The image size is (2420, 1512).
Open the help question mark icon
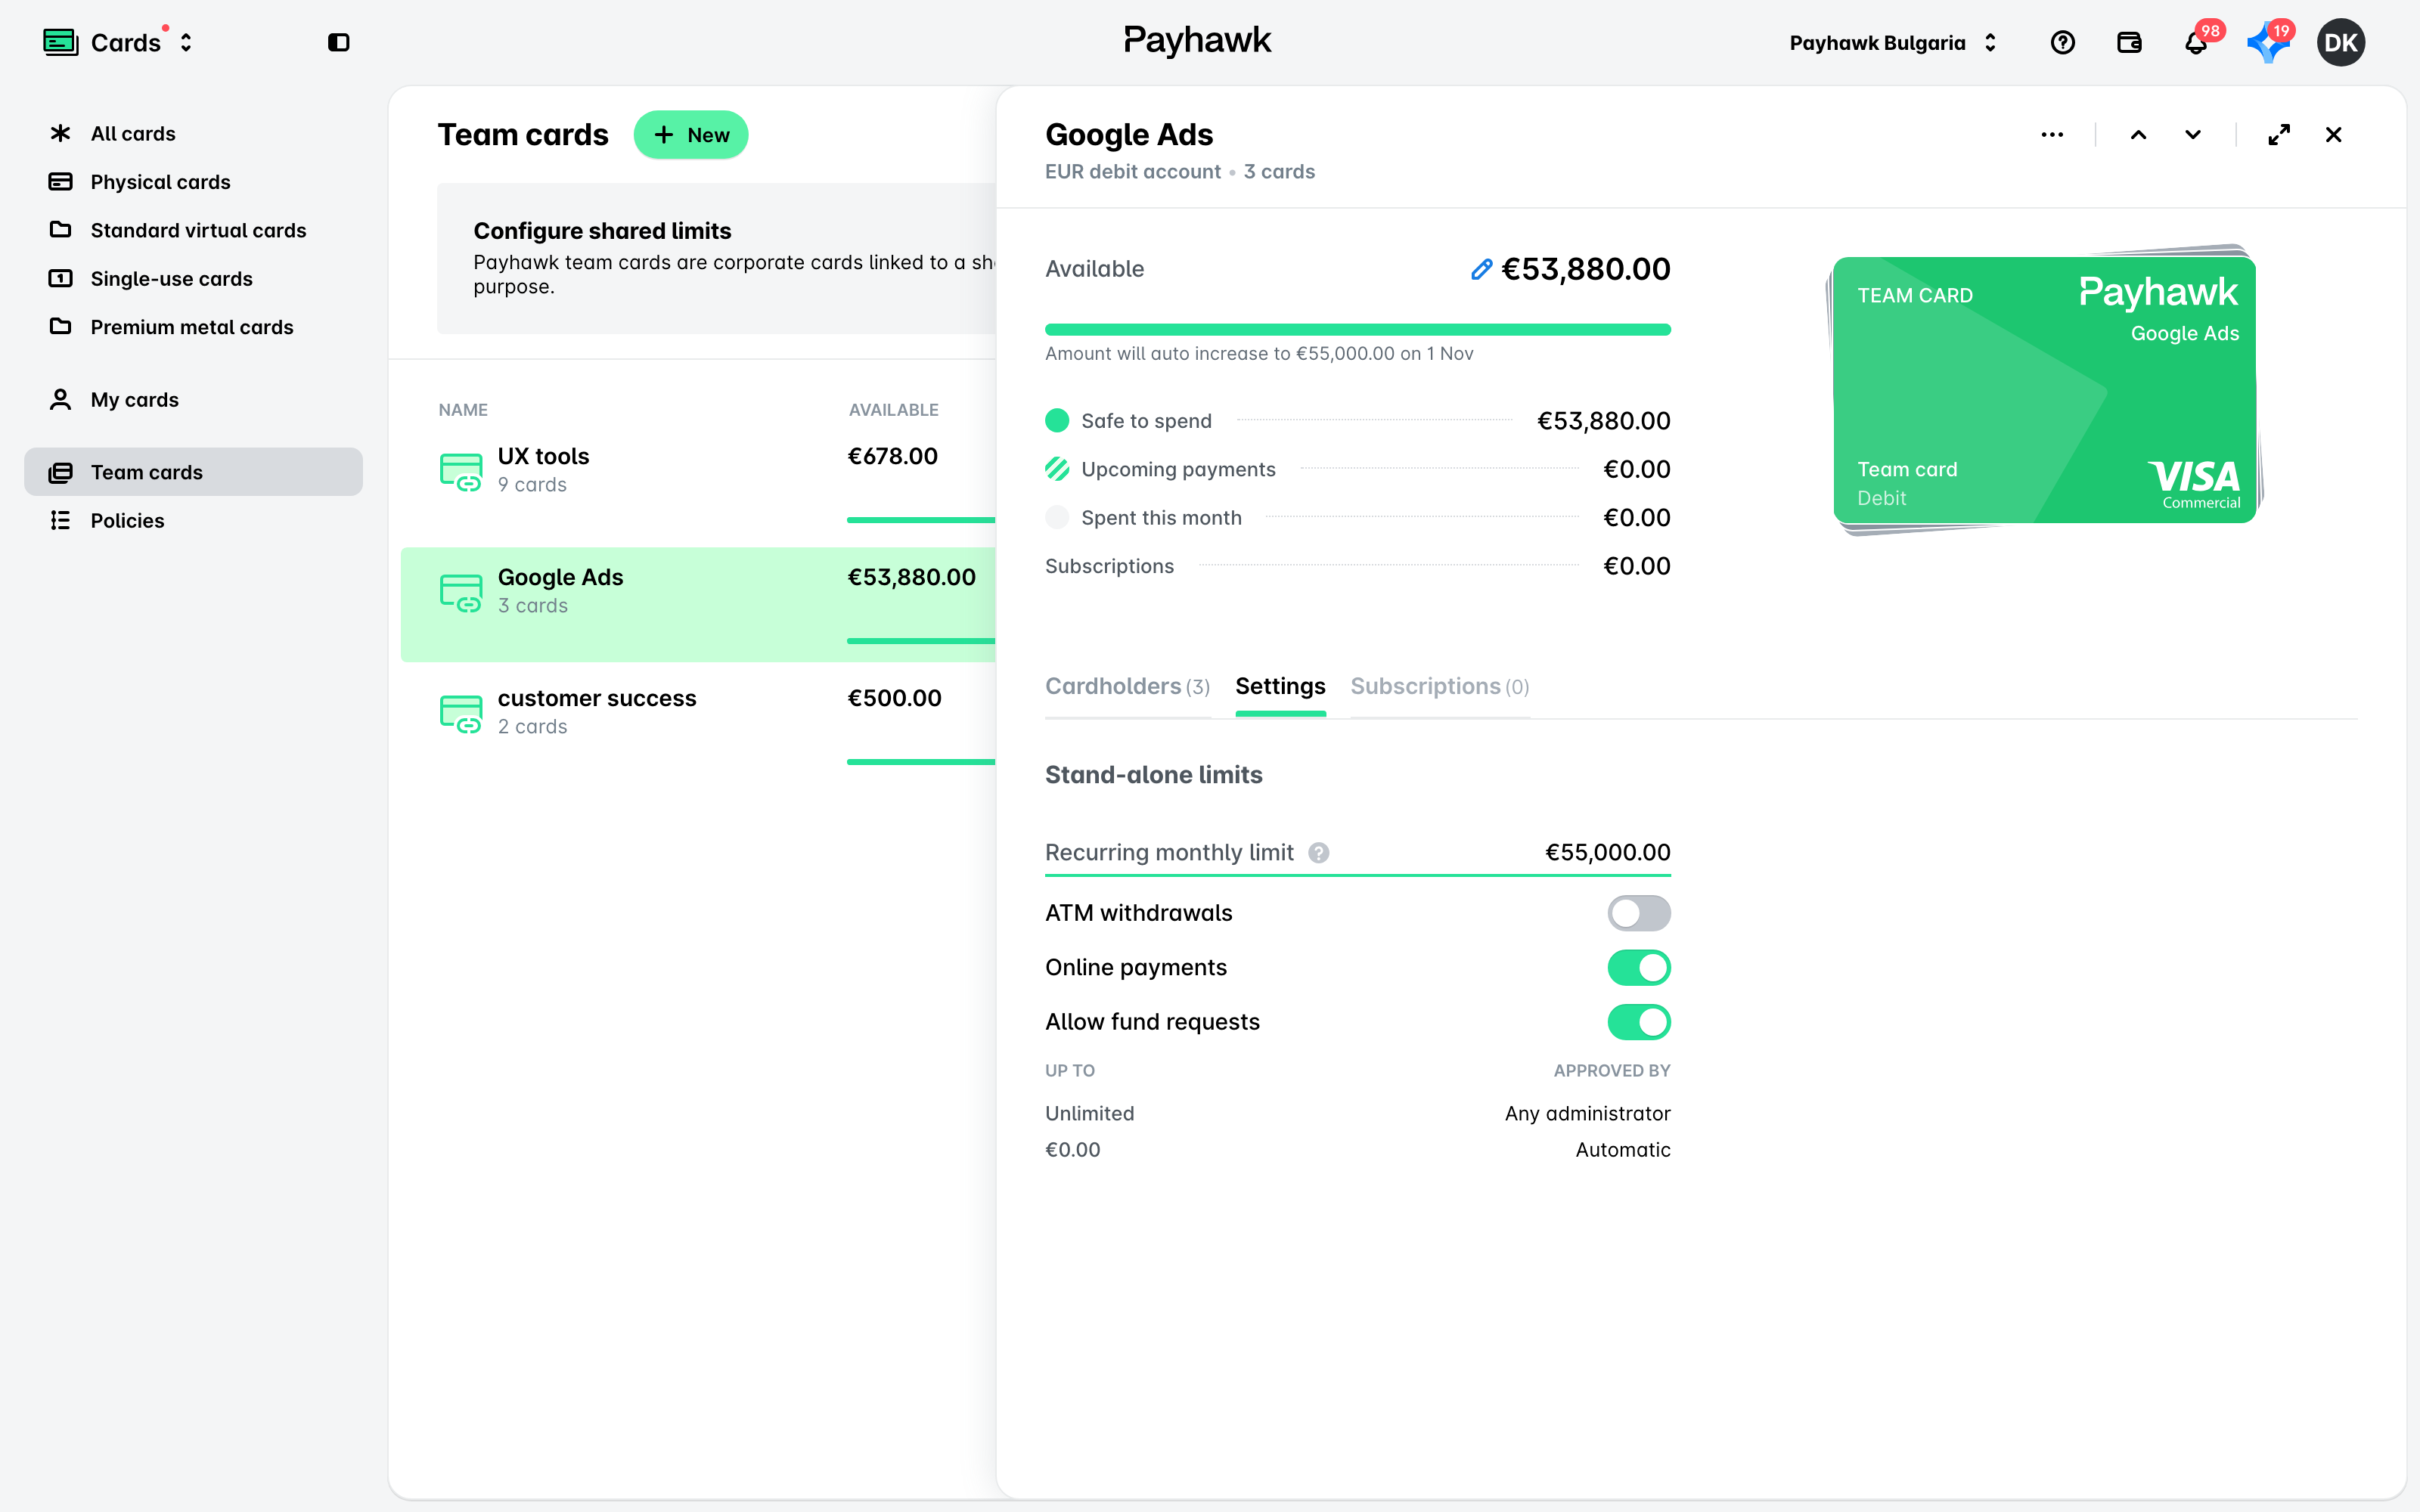click(x=2062, y=42)
